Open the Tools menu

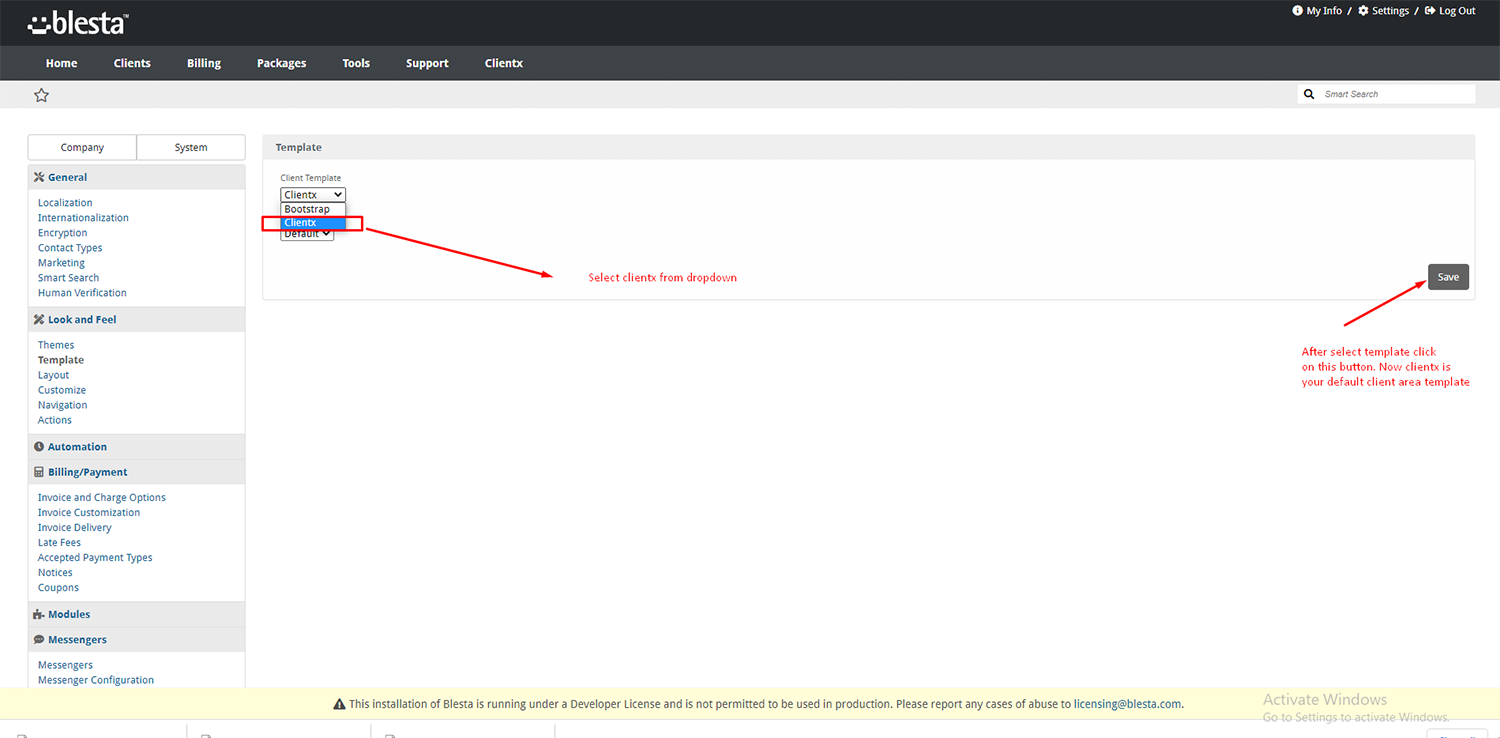click(356, 63)
